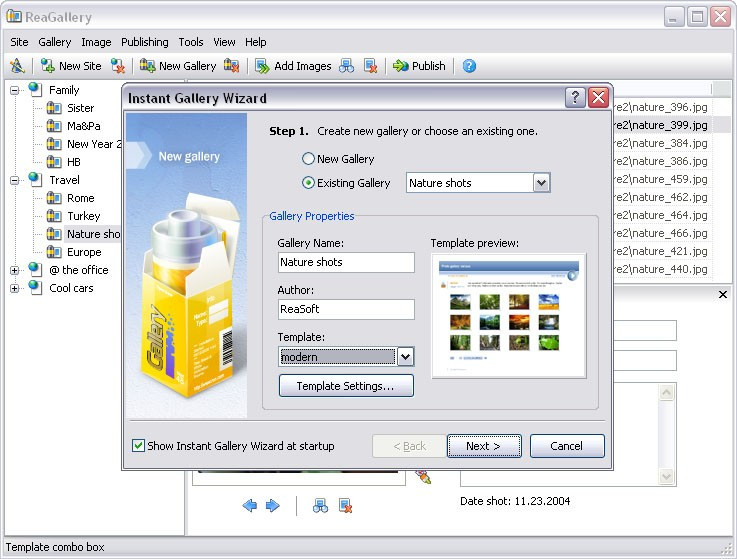Image resolution: width=737 pixels, height=559 pixels.
Task: Click the Next button in the wizard
Action: [x=484, y=446]
